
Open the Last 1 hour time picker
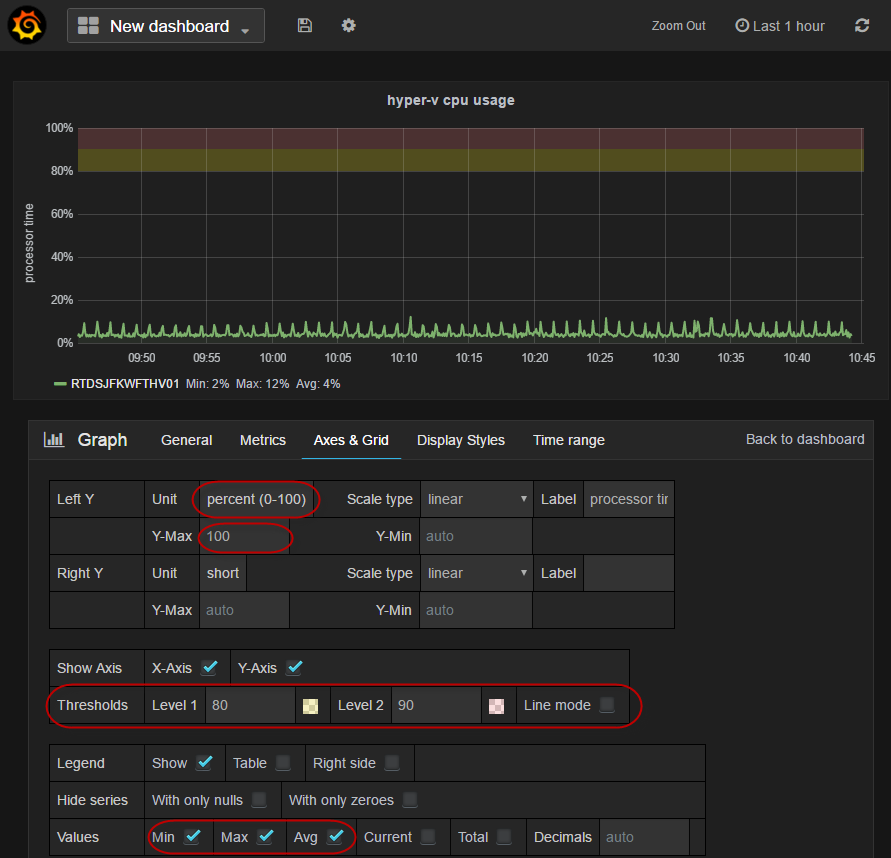click(x=780, y=26)
